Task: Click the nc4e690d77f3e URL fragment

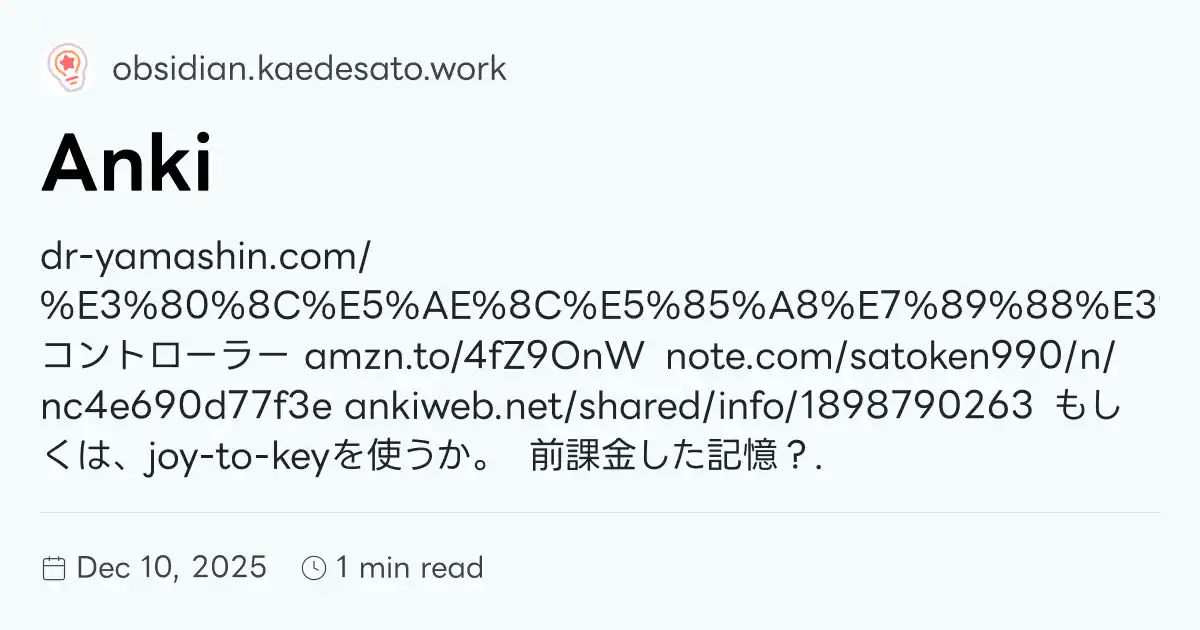Action: click(188, 405)
